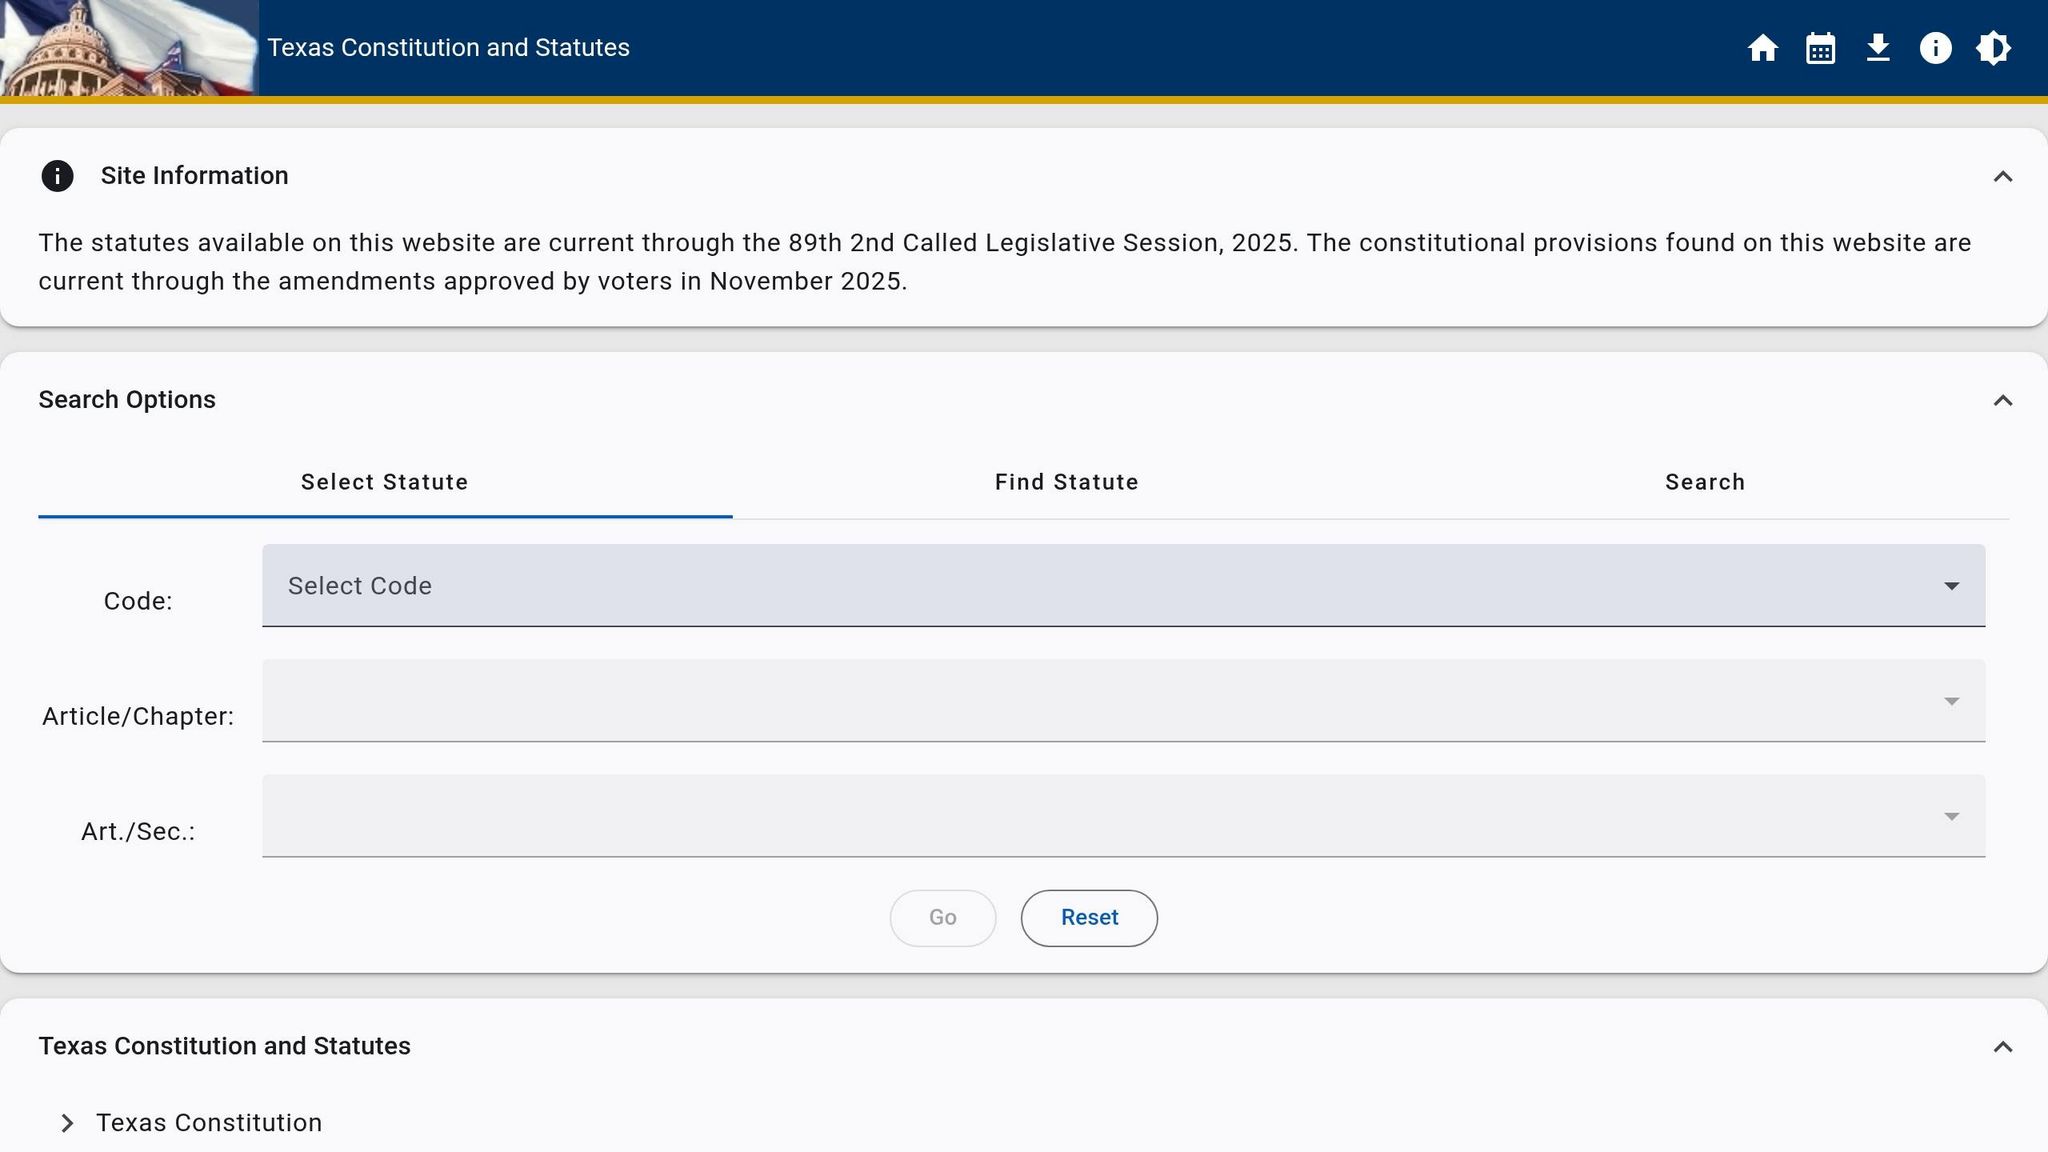
Task: Switch to the Find Statute tab
Action: [x=1066, y=482]
